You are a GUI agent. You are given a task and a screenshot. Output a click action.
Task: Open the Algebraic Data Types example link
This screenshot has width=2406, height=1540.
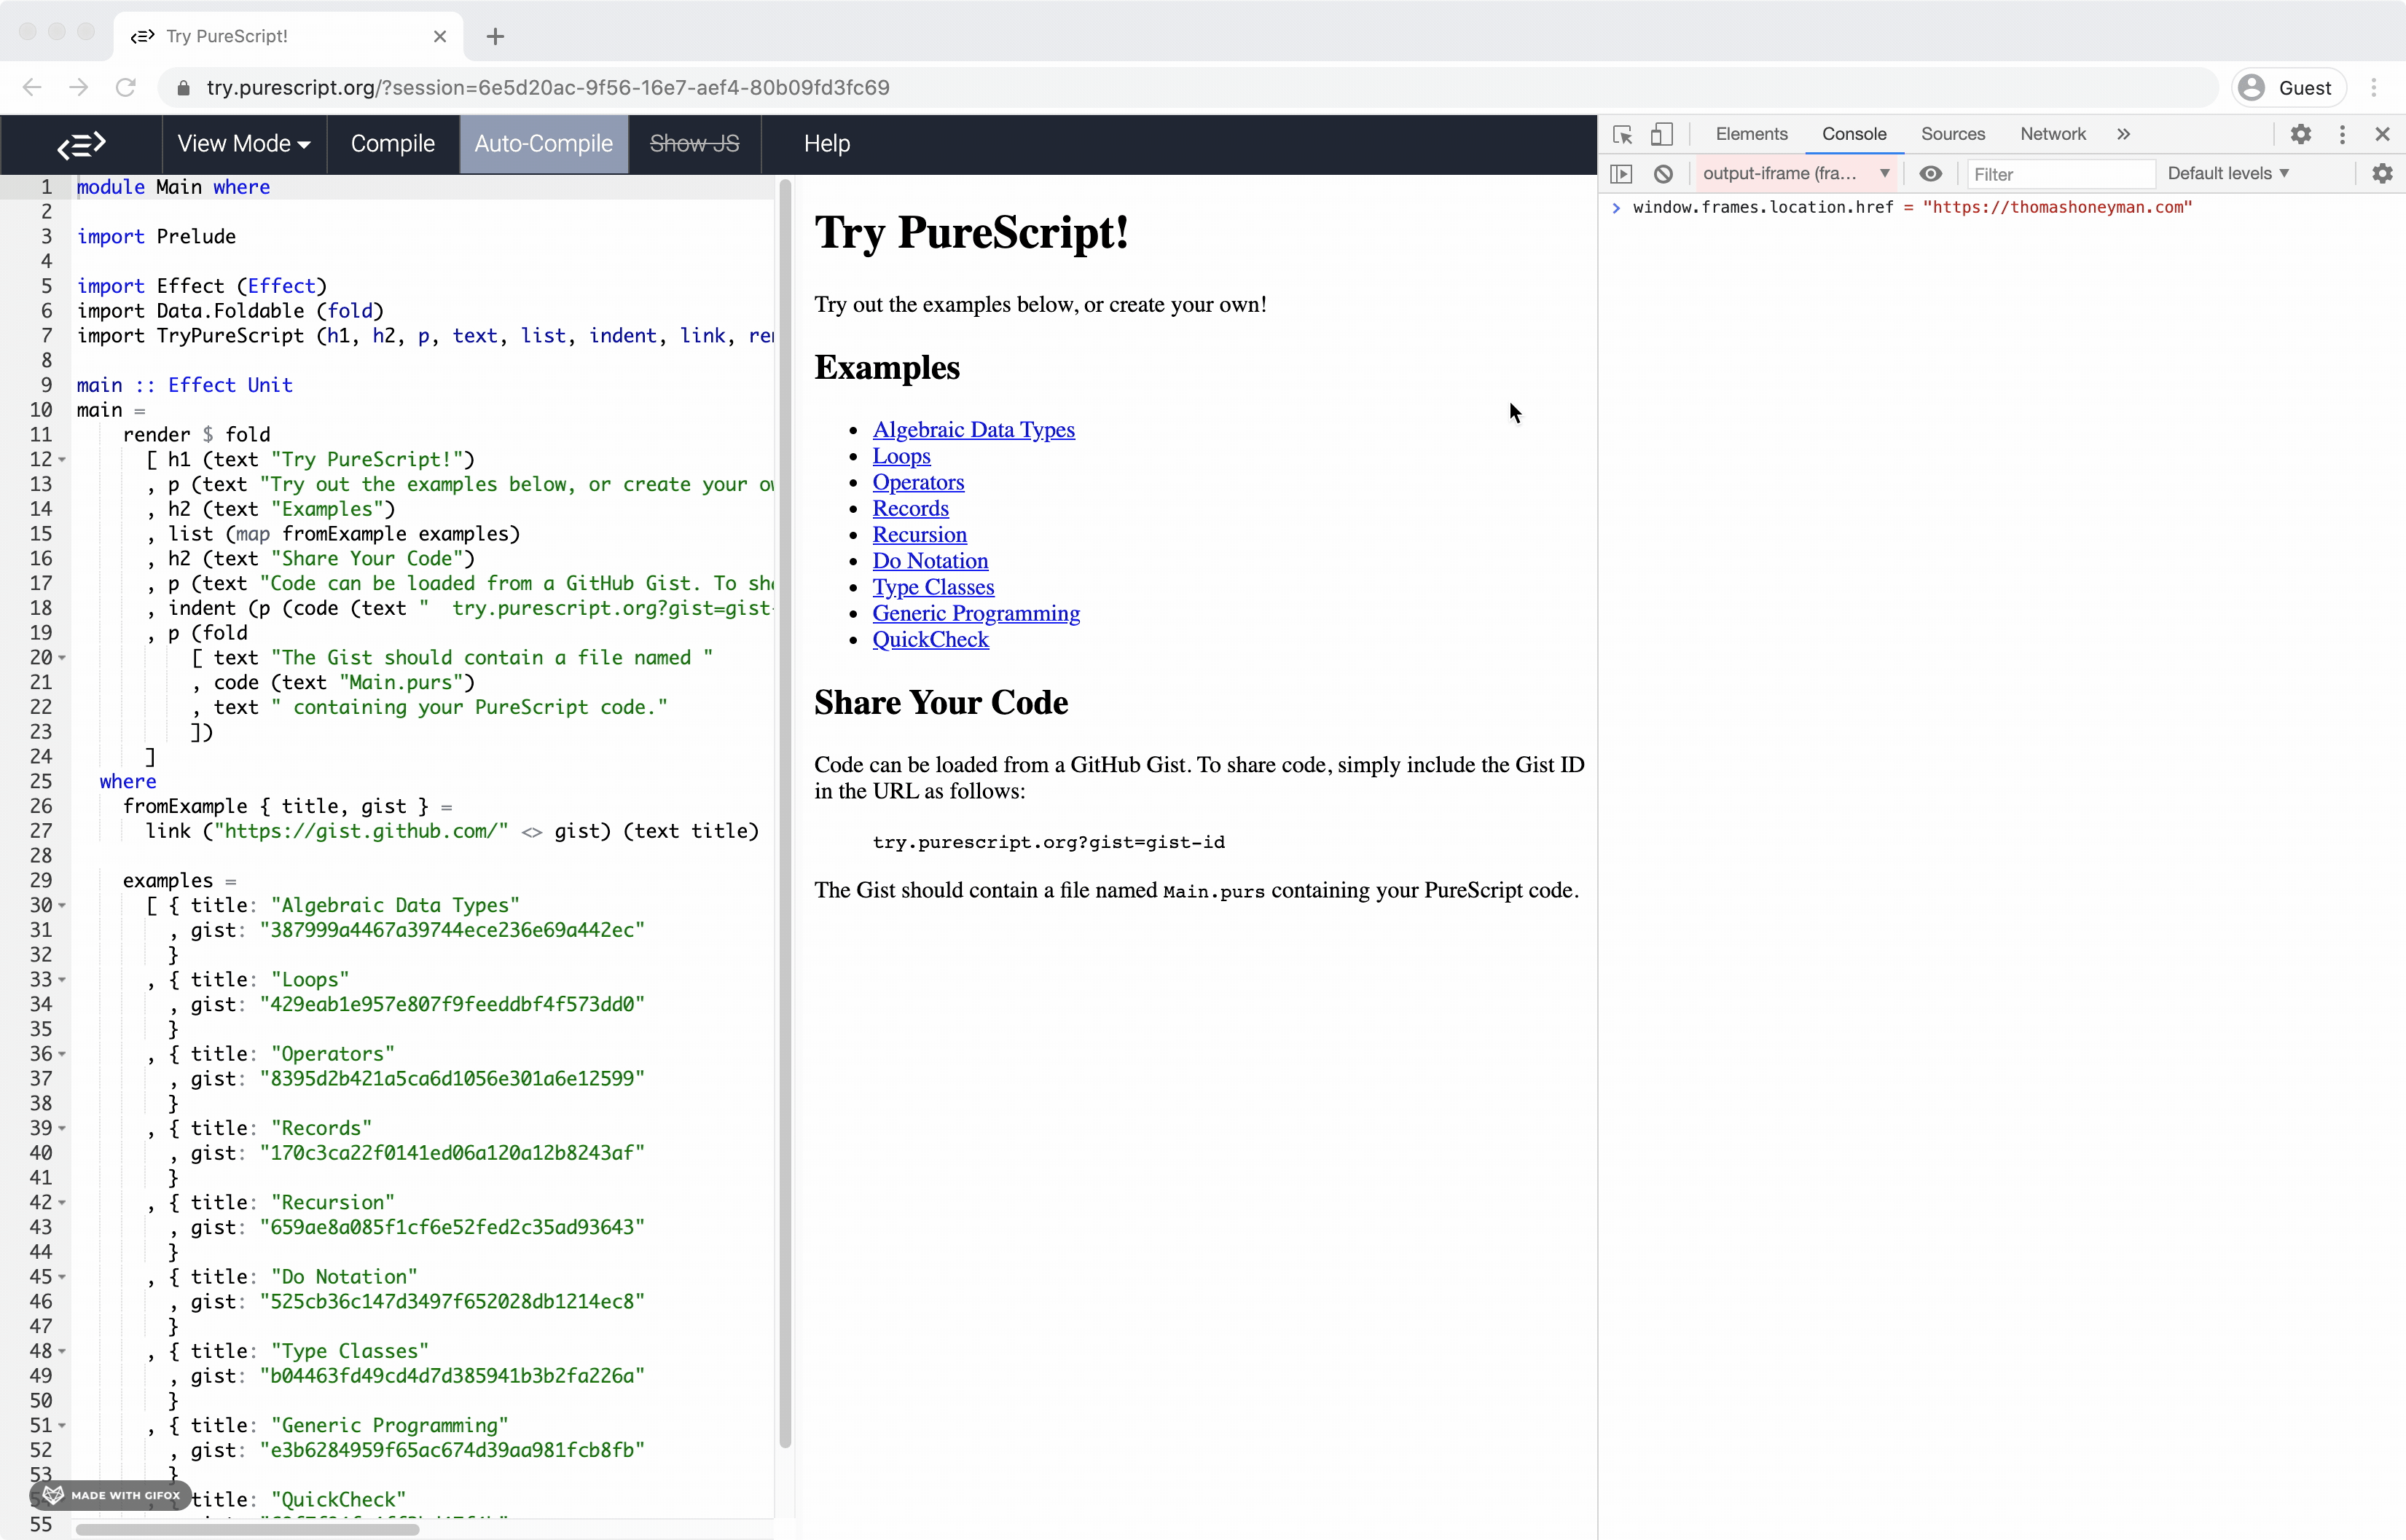(973, 429)
